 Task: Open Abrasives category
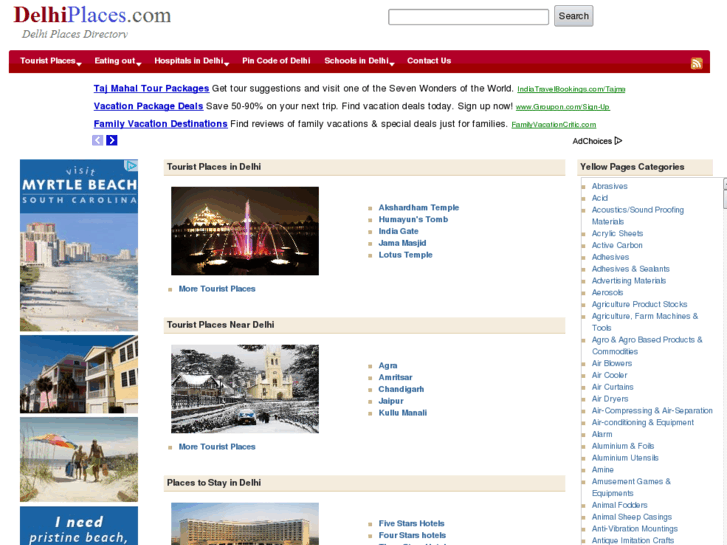(x=609, y=186)
